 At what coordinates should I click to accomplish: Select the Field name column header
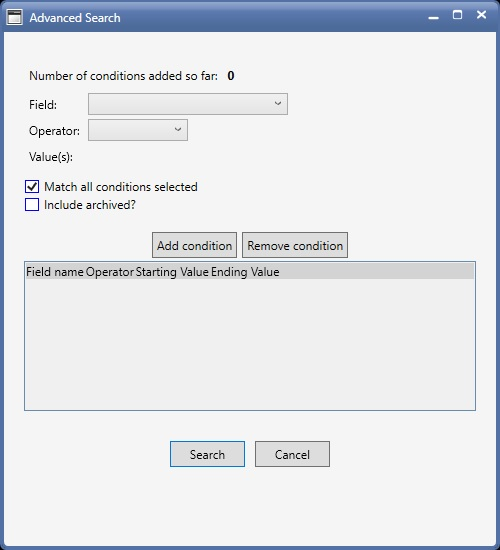(x=55, y=272)
